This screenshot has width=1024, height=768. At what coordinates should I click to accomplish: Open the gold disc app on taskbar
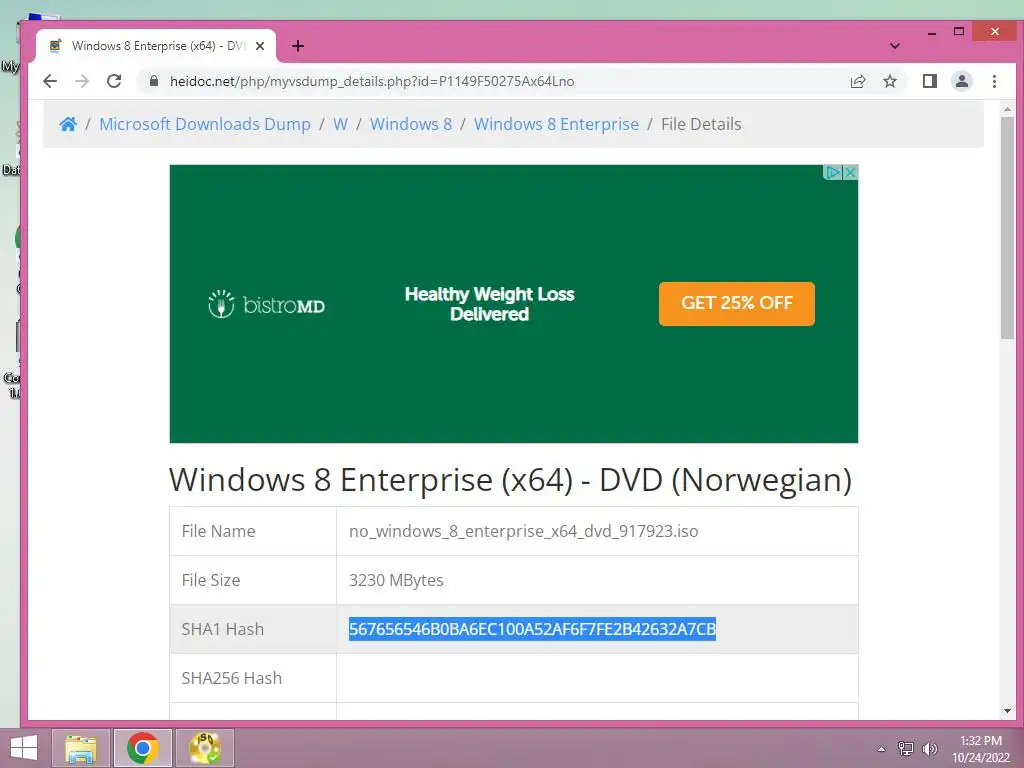(204, 748)
